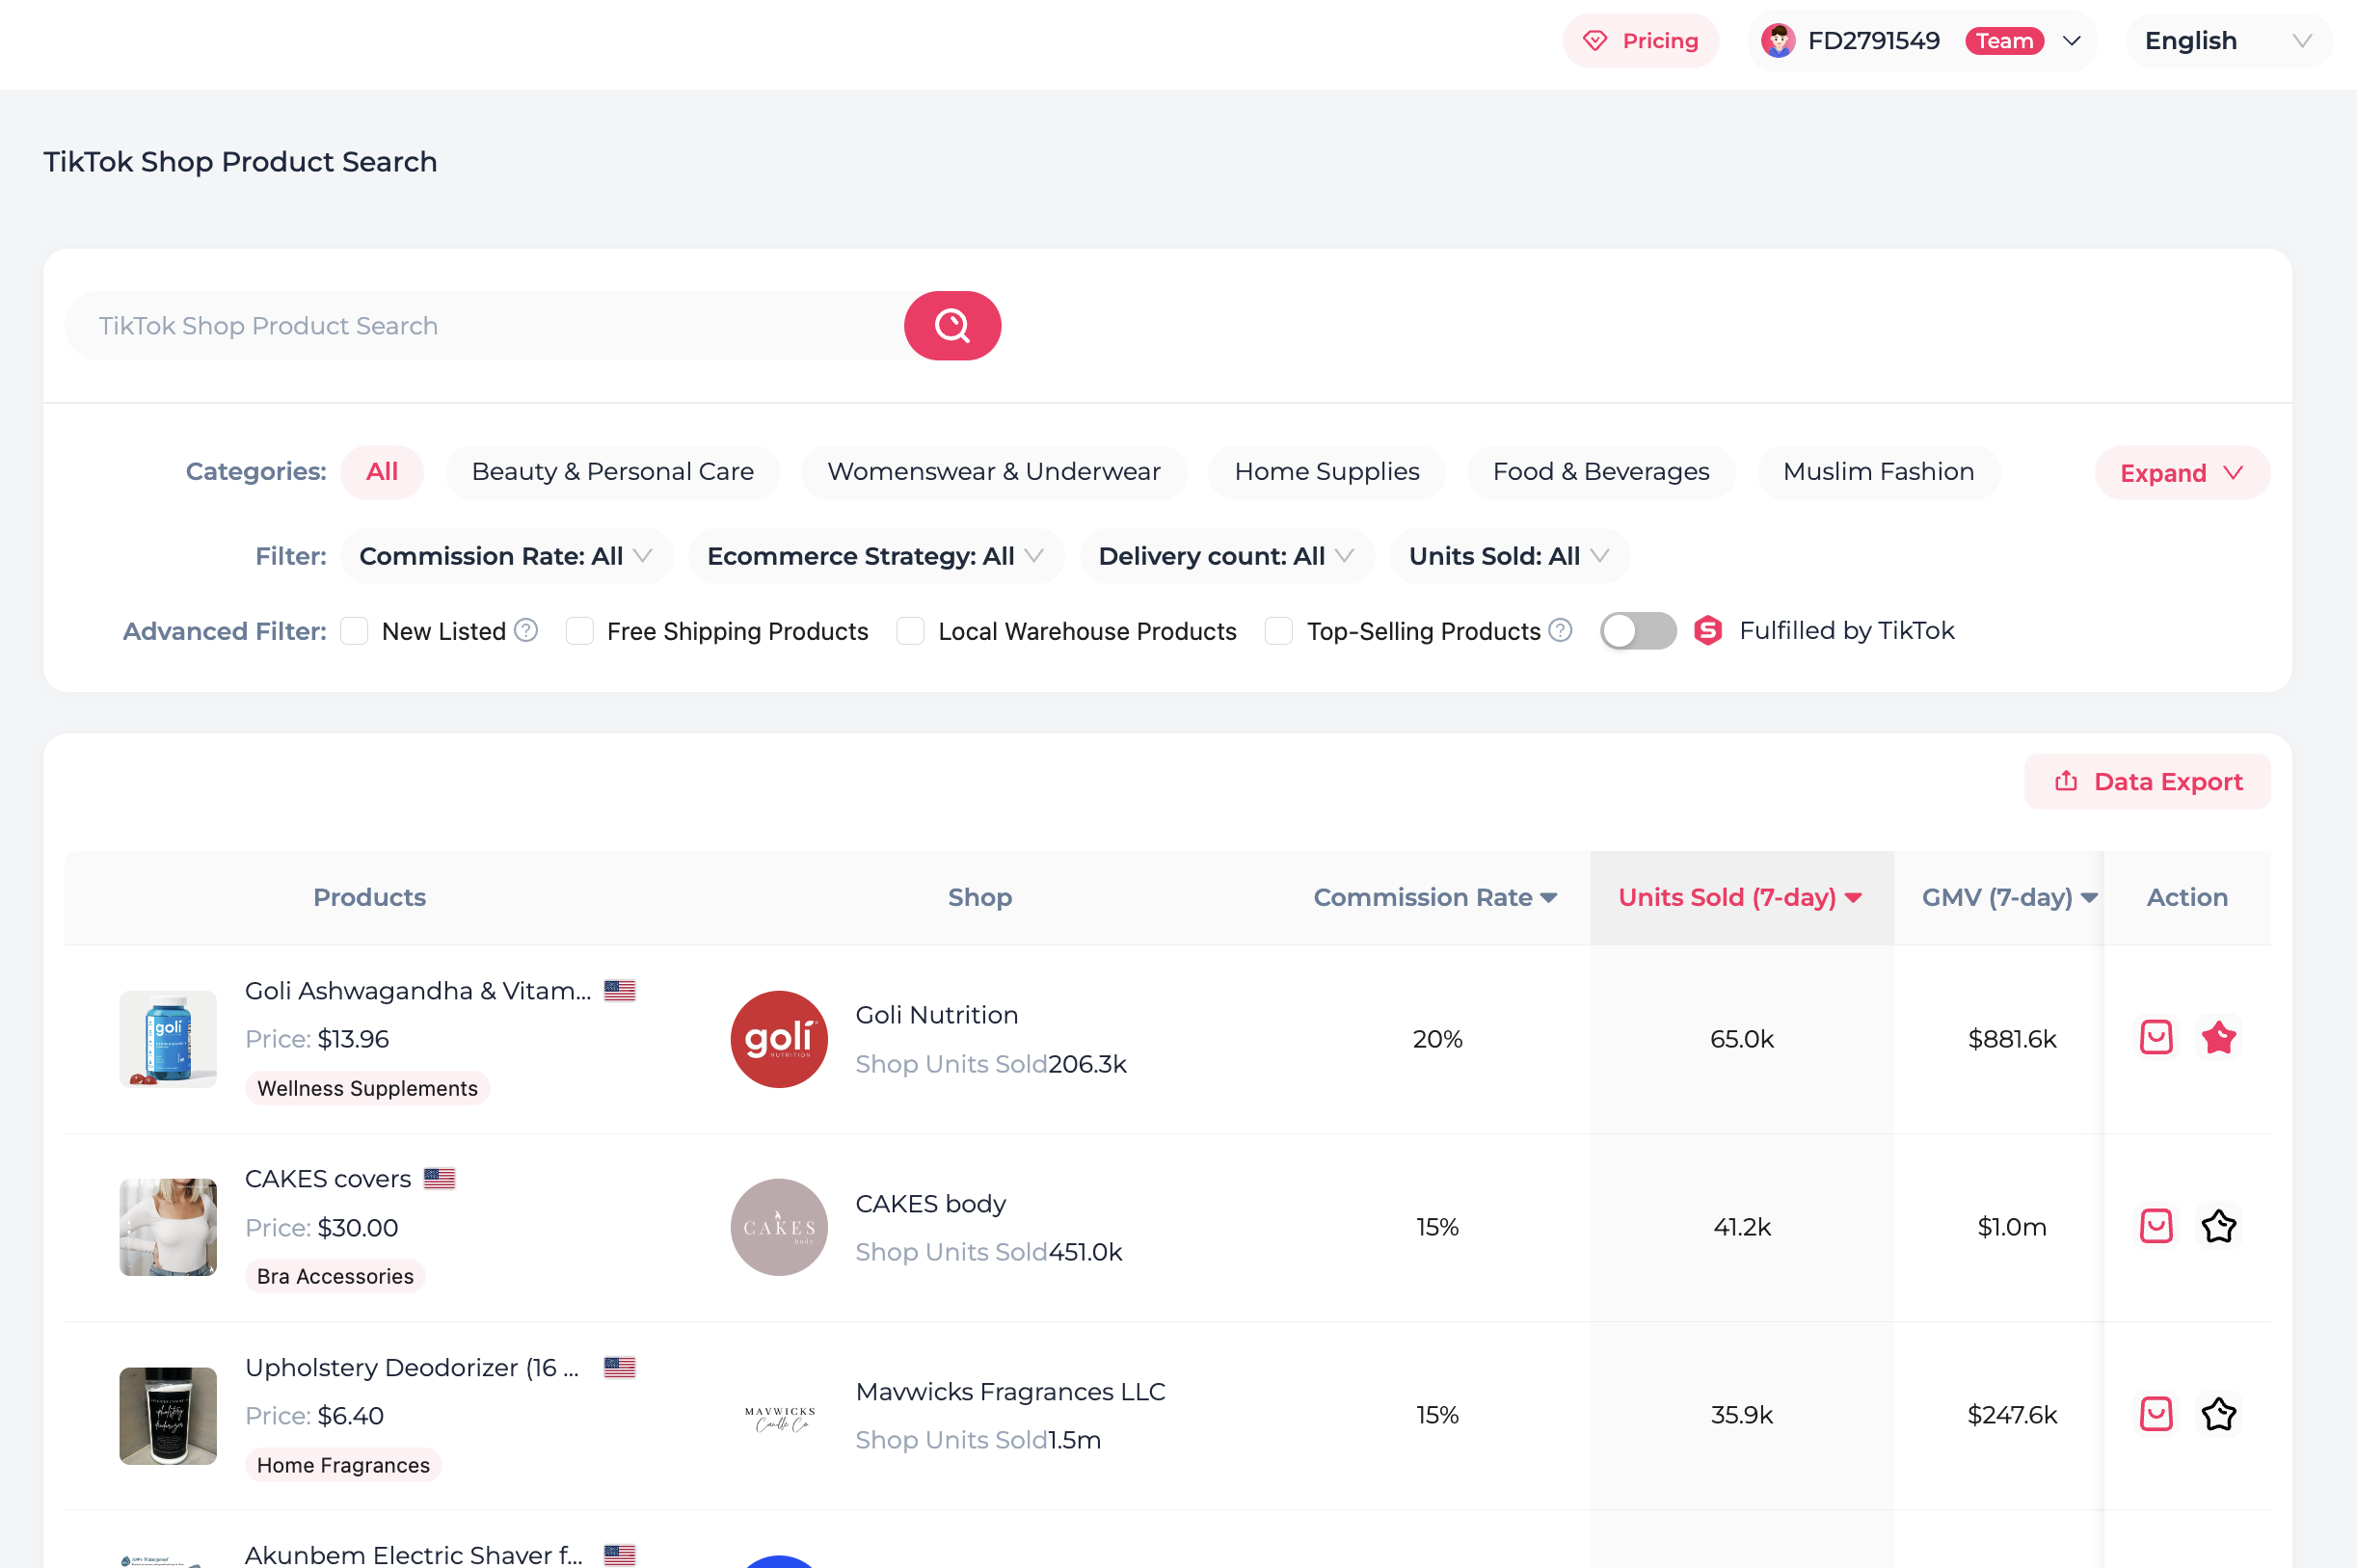
Task: Select Home Supplies category
Action: tap(1326, 472)
